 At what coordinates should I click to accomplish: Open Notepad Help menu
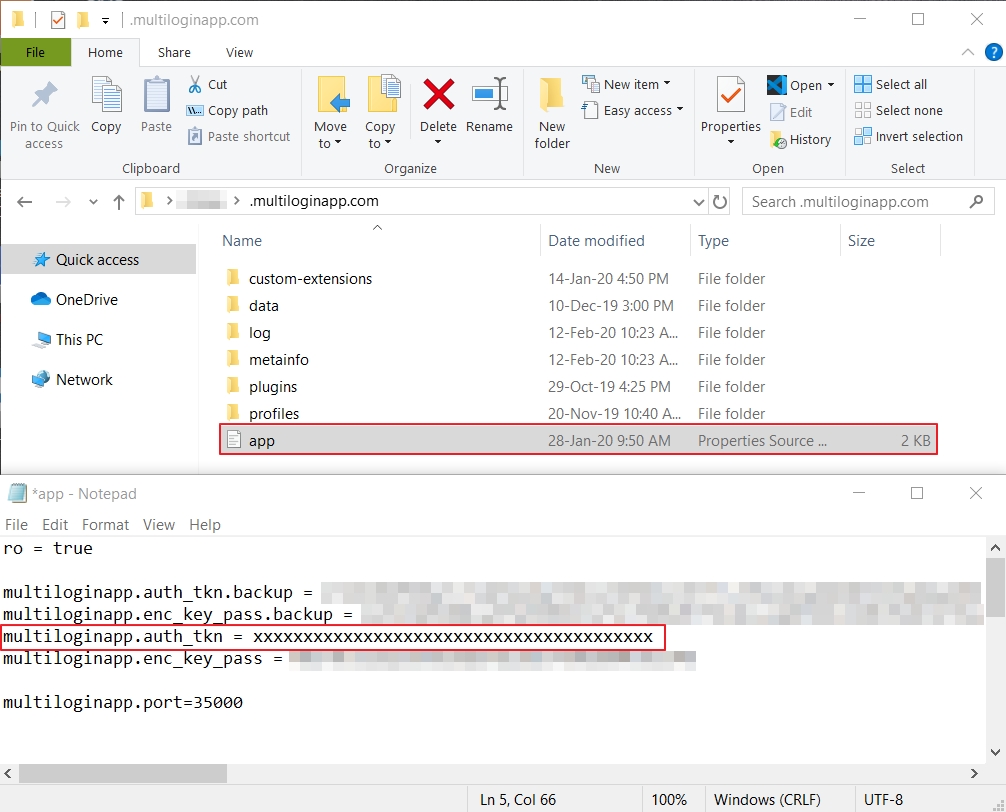click(205, 525)
